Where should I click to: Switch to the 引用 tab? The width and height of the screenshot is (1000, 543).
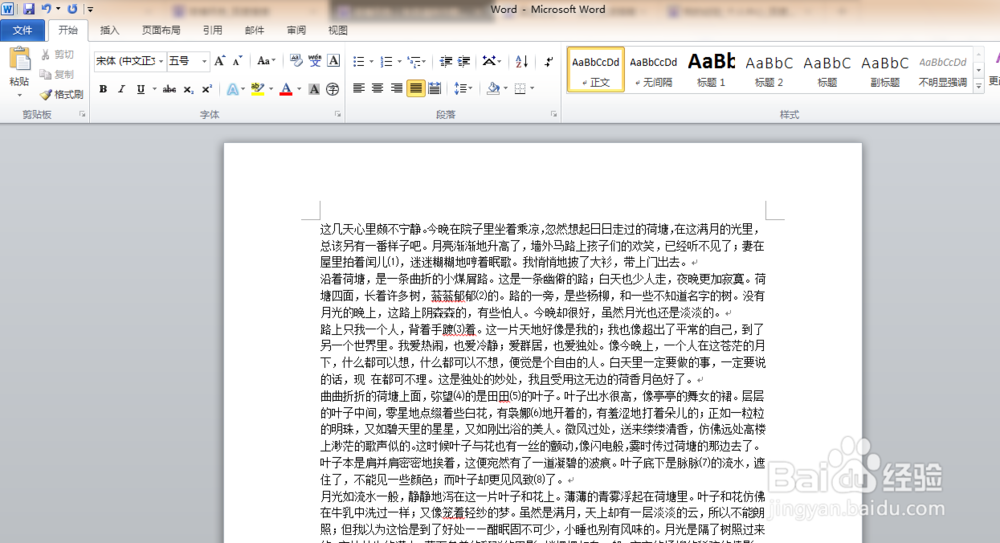click(x=212, y=30)
